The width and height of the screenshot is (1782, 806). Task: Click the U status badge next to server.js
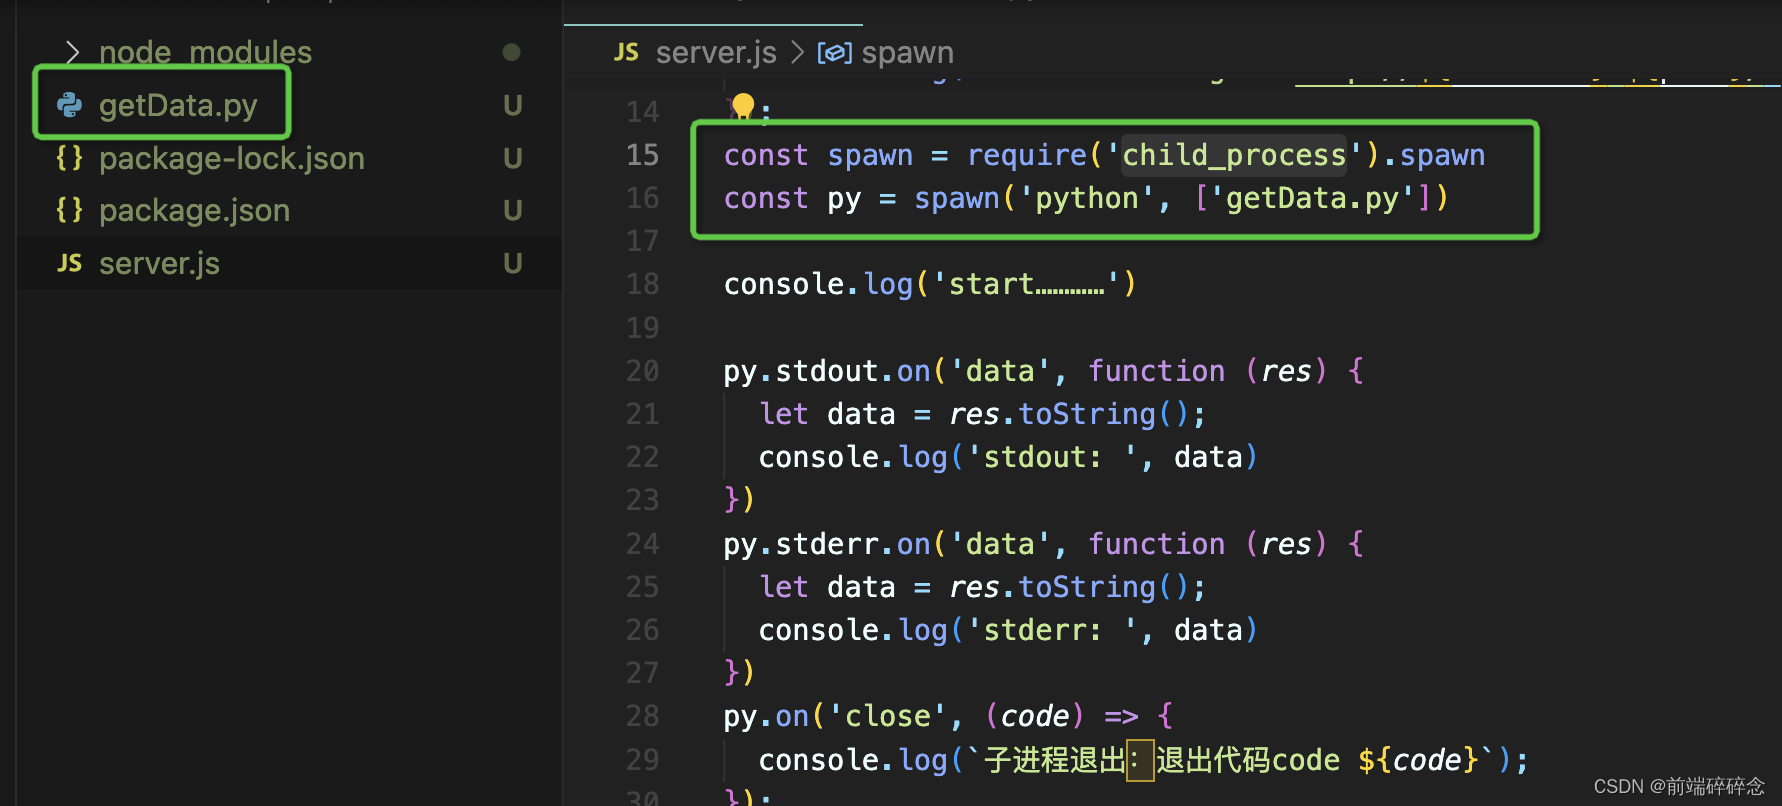512,263
